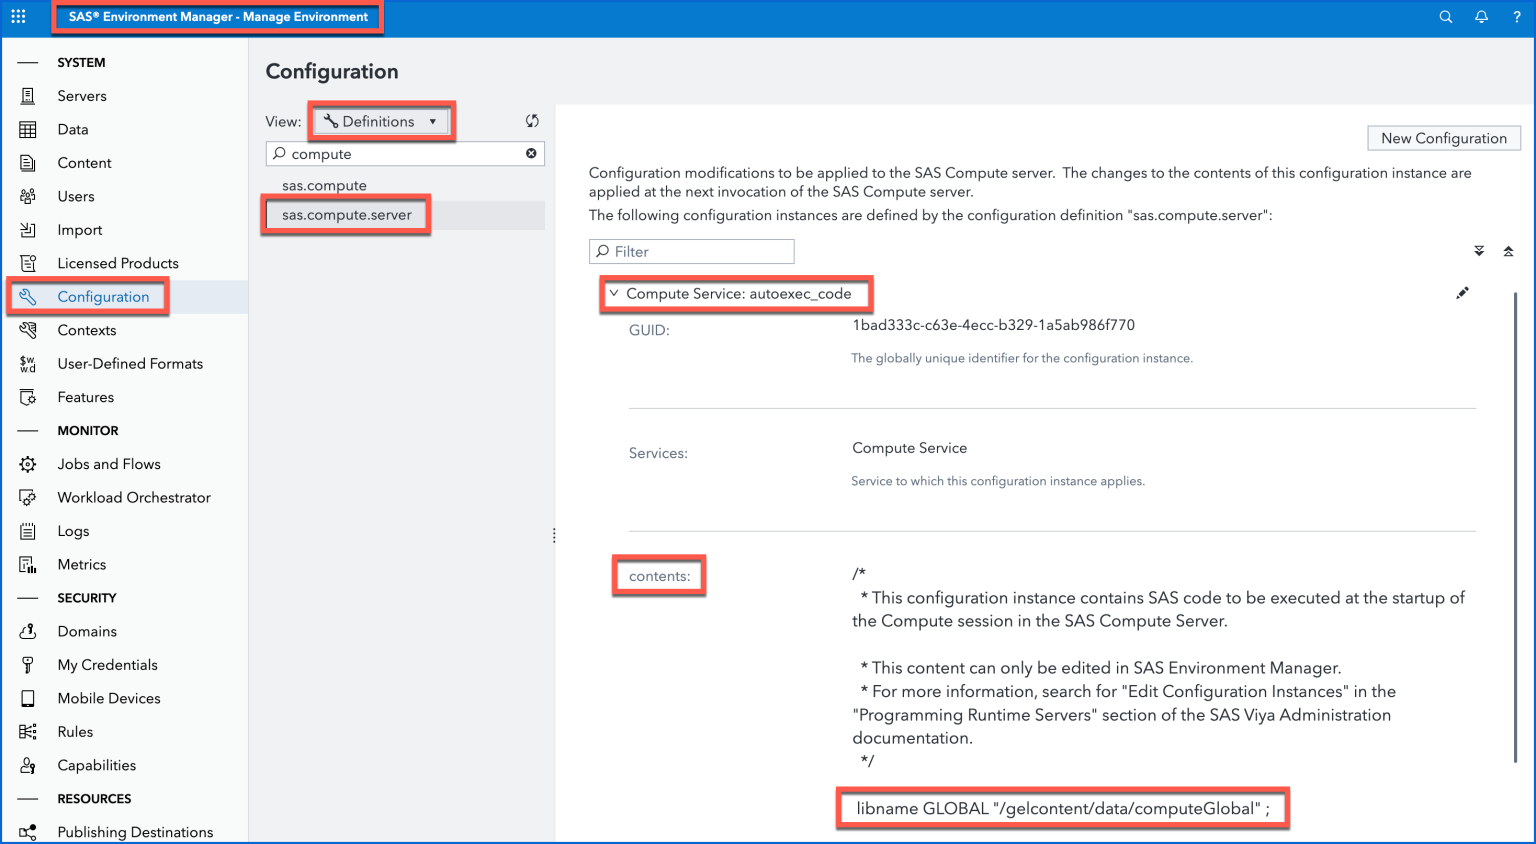
Task: Collapse all instances with the up arrows
Action: coord(1508,251)
